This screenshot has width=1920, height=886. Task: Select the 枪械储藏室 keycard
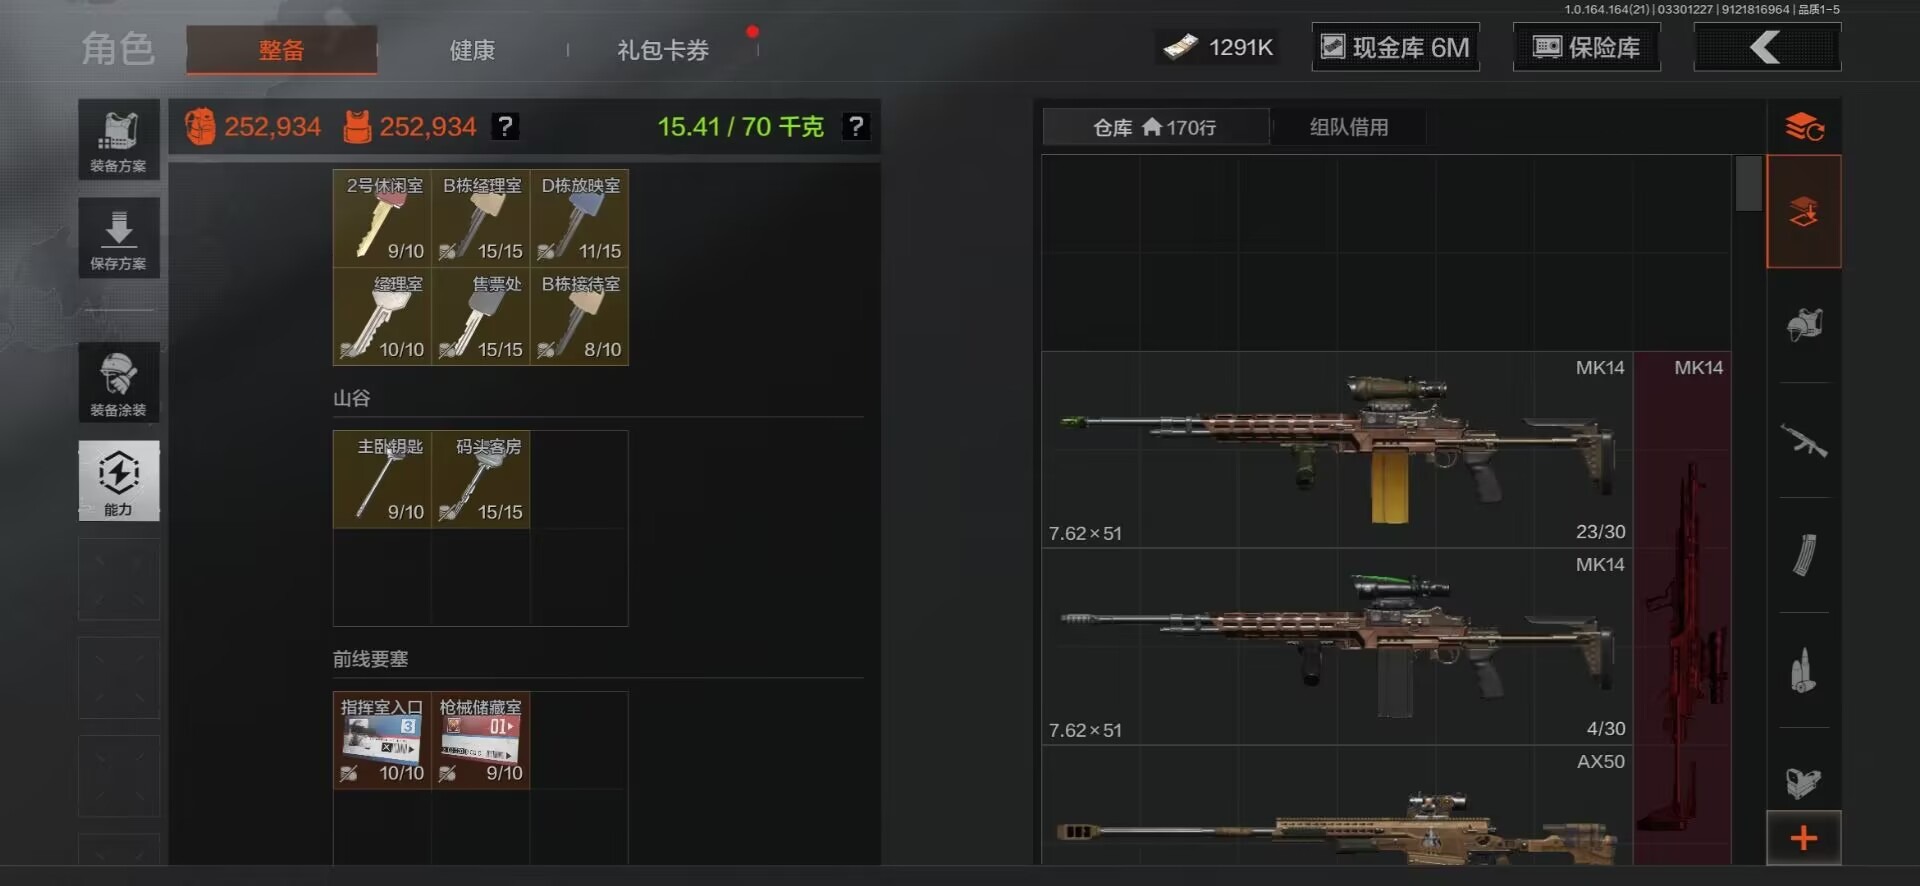480,741
